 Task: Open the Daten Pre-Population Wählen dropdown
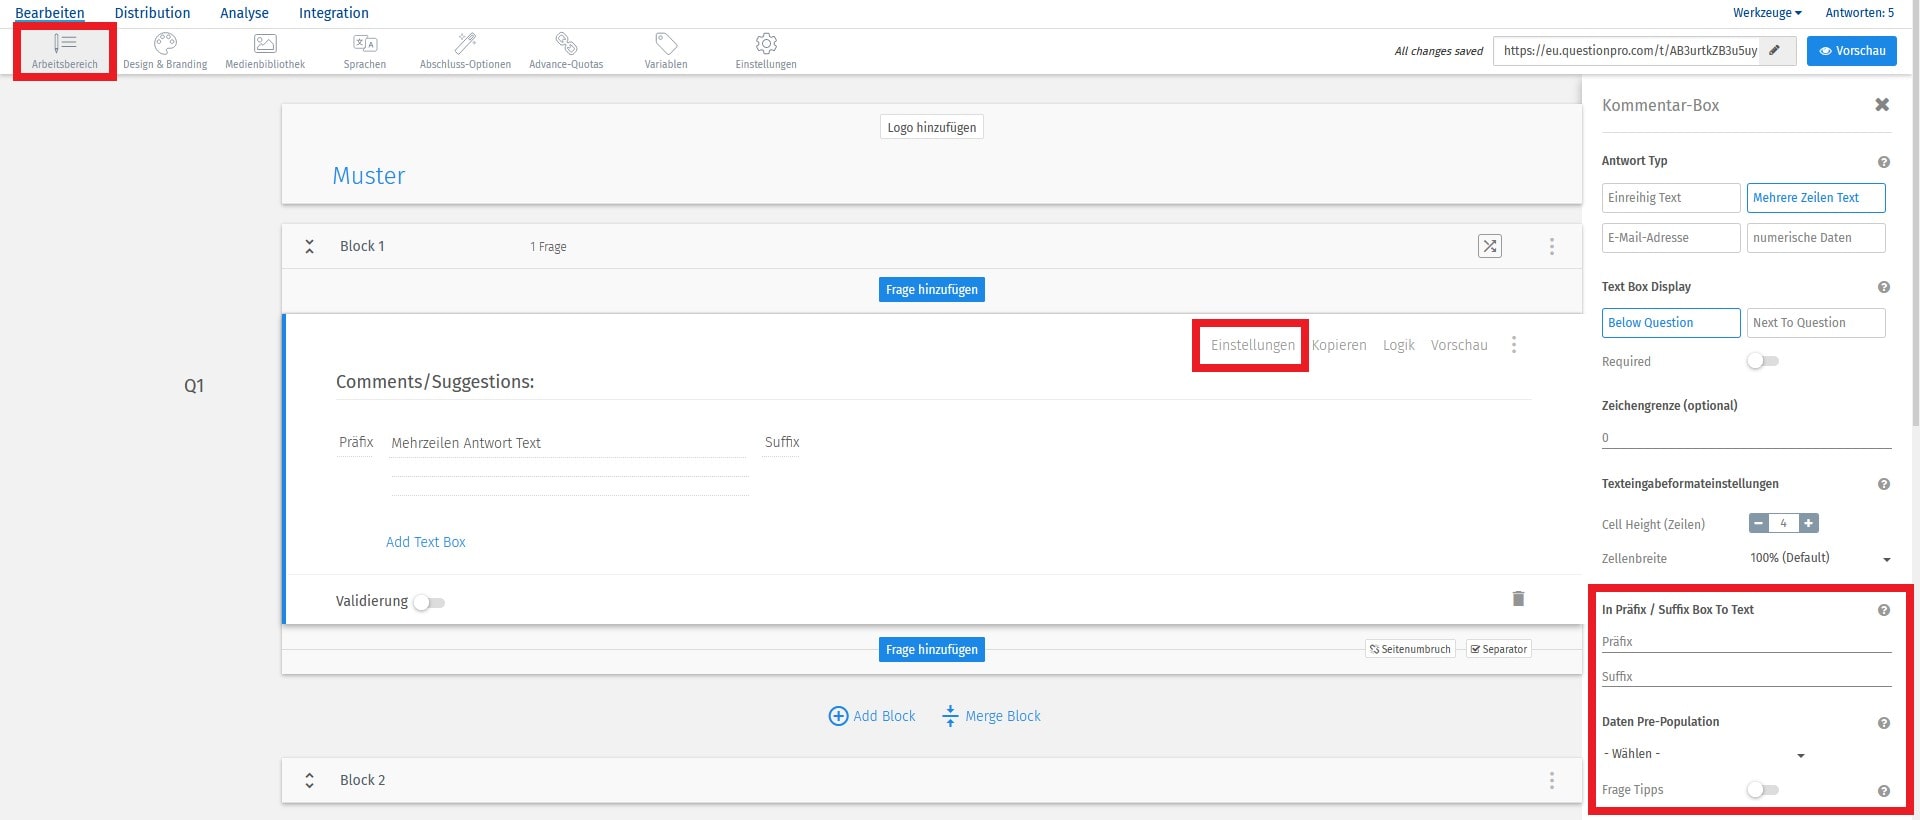tap(1704, 754)
